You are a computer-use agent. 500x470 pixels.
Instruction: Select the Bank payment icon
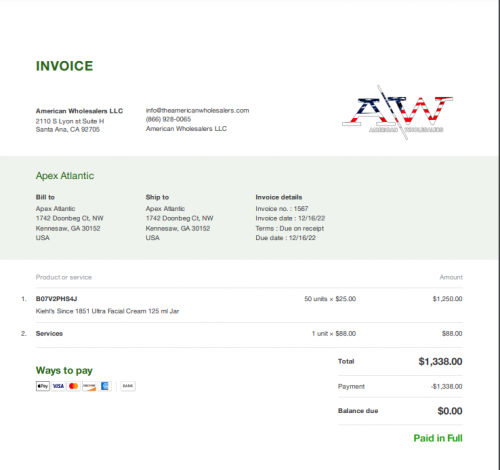tap(128, 386)
